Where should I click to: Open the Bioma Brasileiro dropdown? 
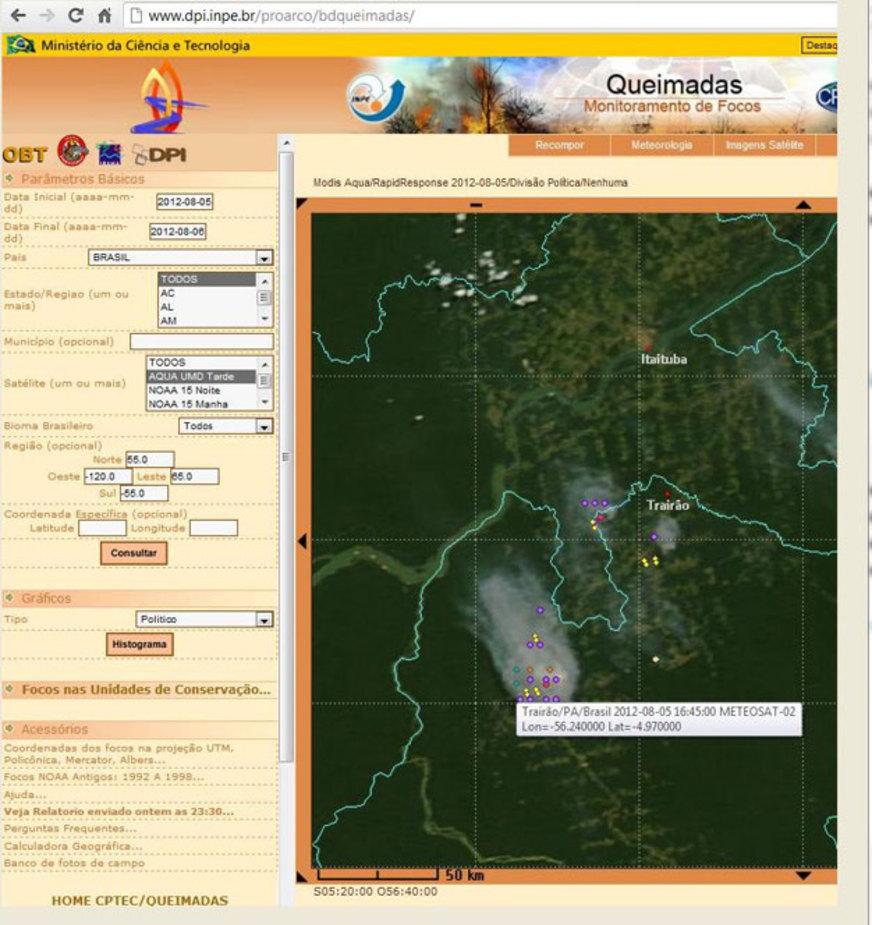(226, 426)
